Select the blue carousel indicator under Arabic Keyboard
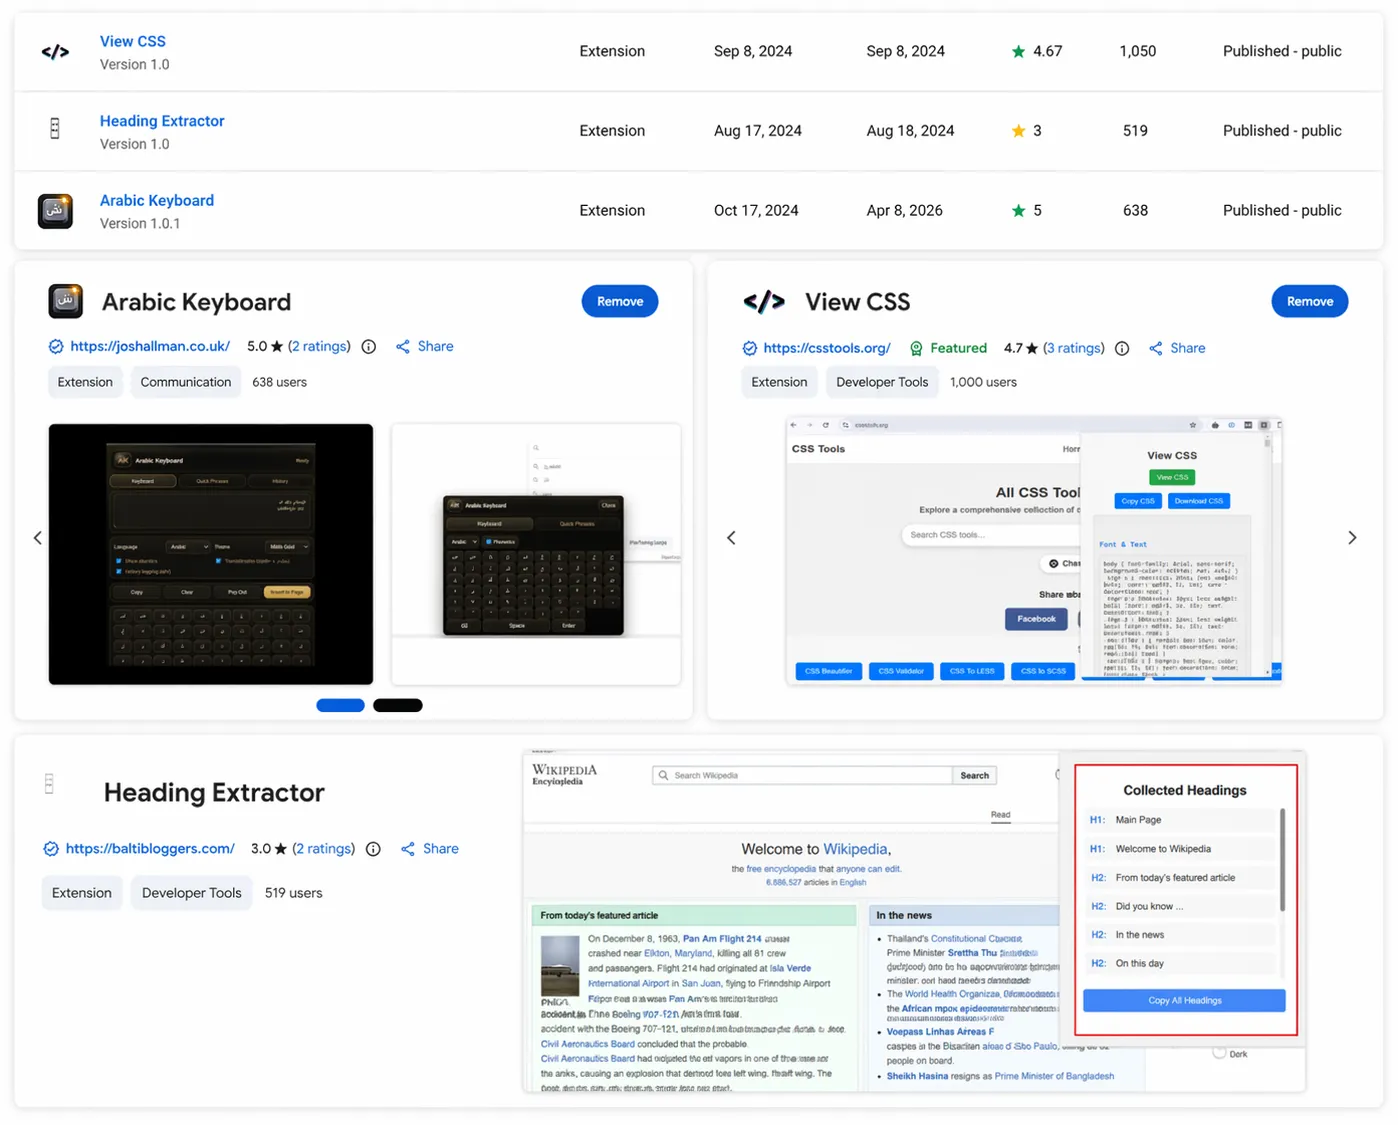This screenshot has width=1398, height=1125. 340,706
